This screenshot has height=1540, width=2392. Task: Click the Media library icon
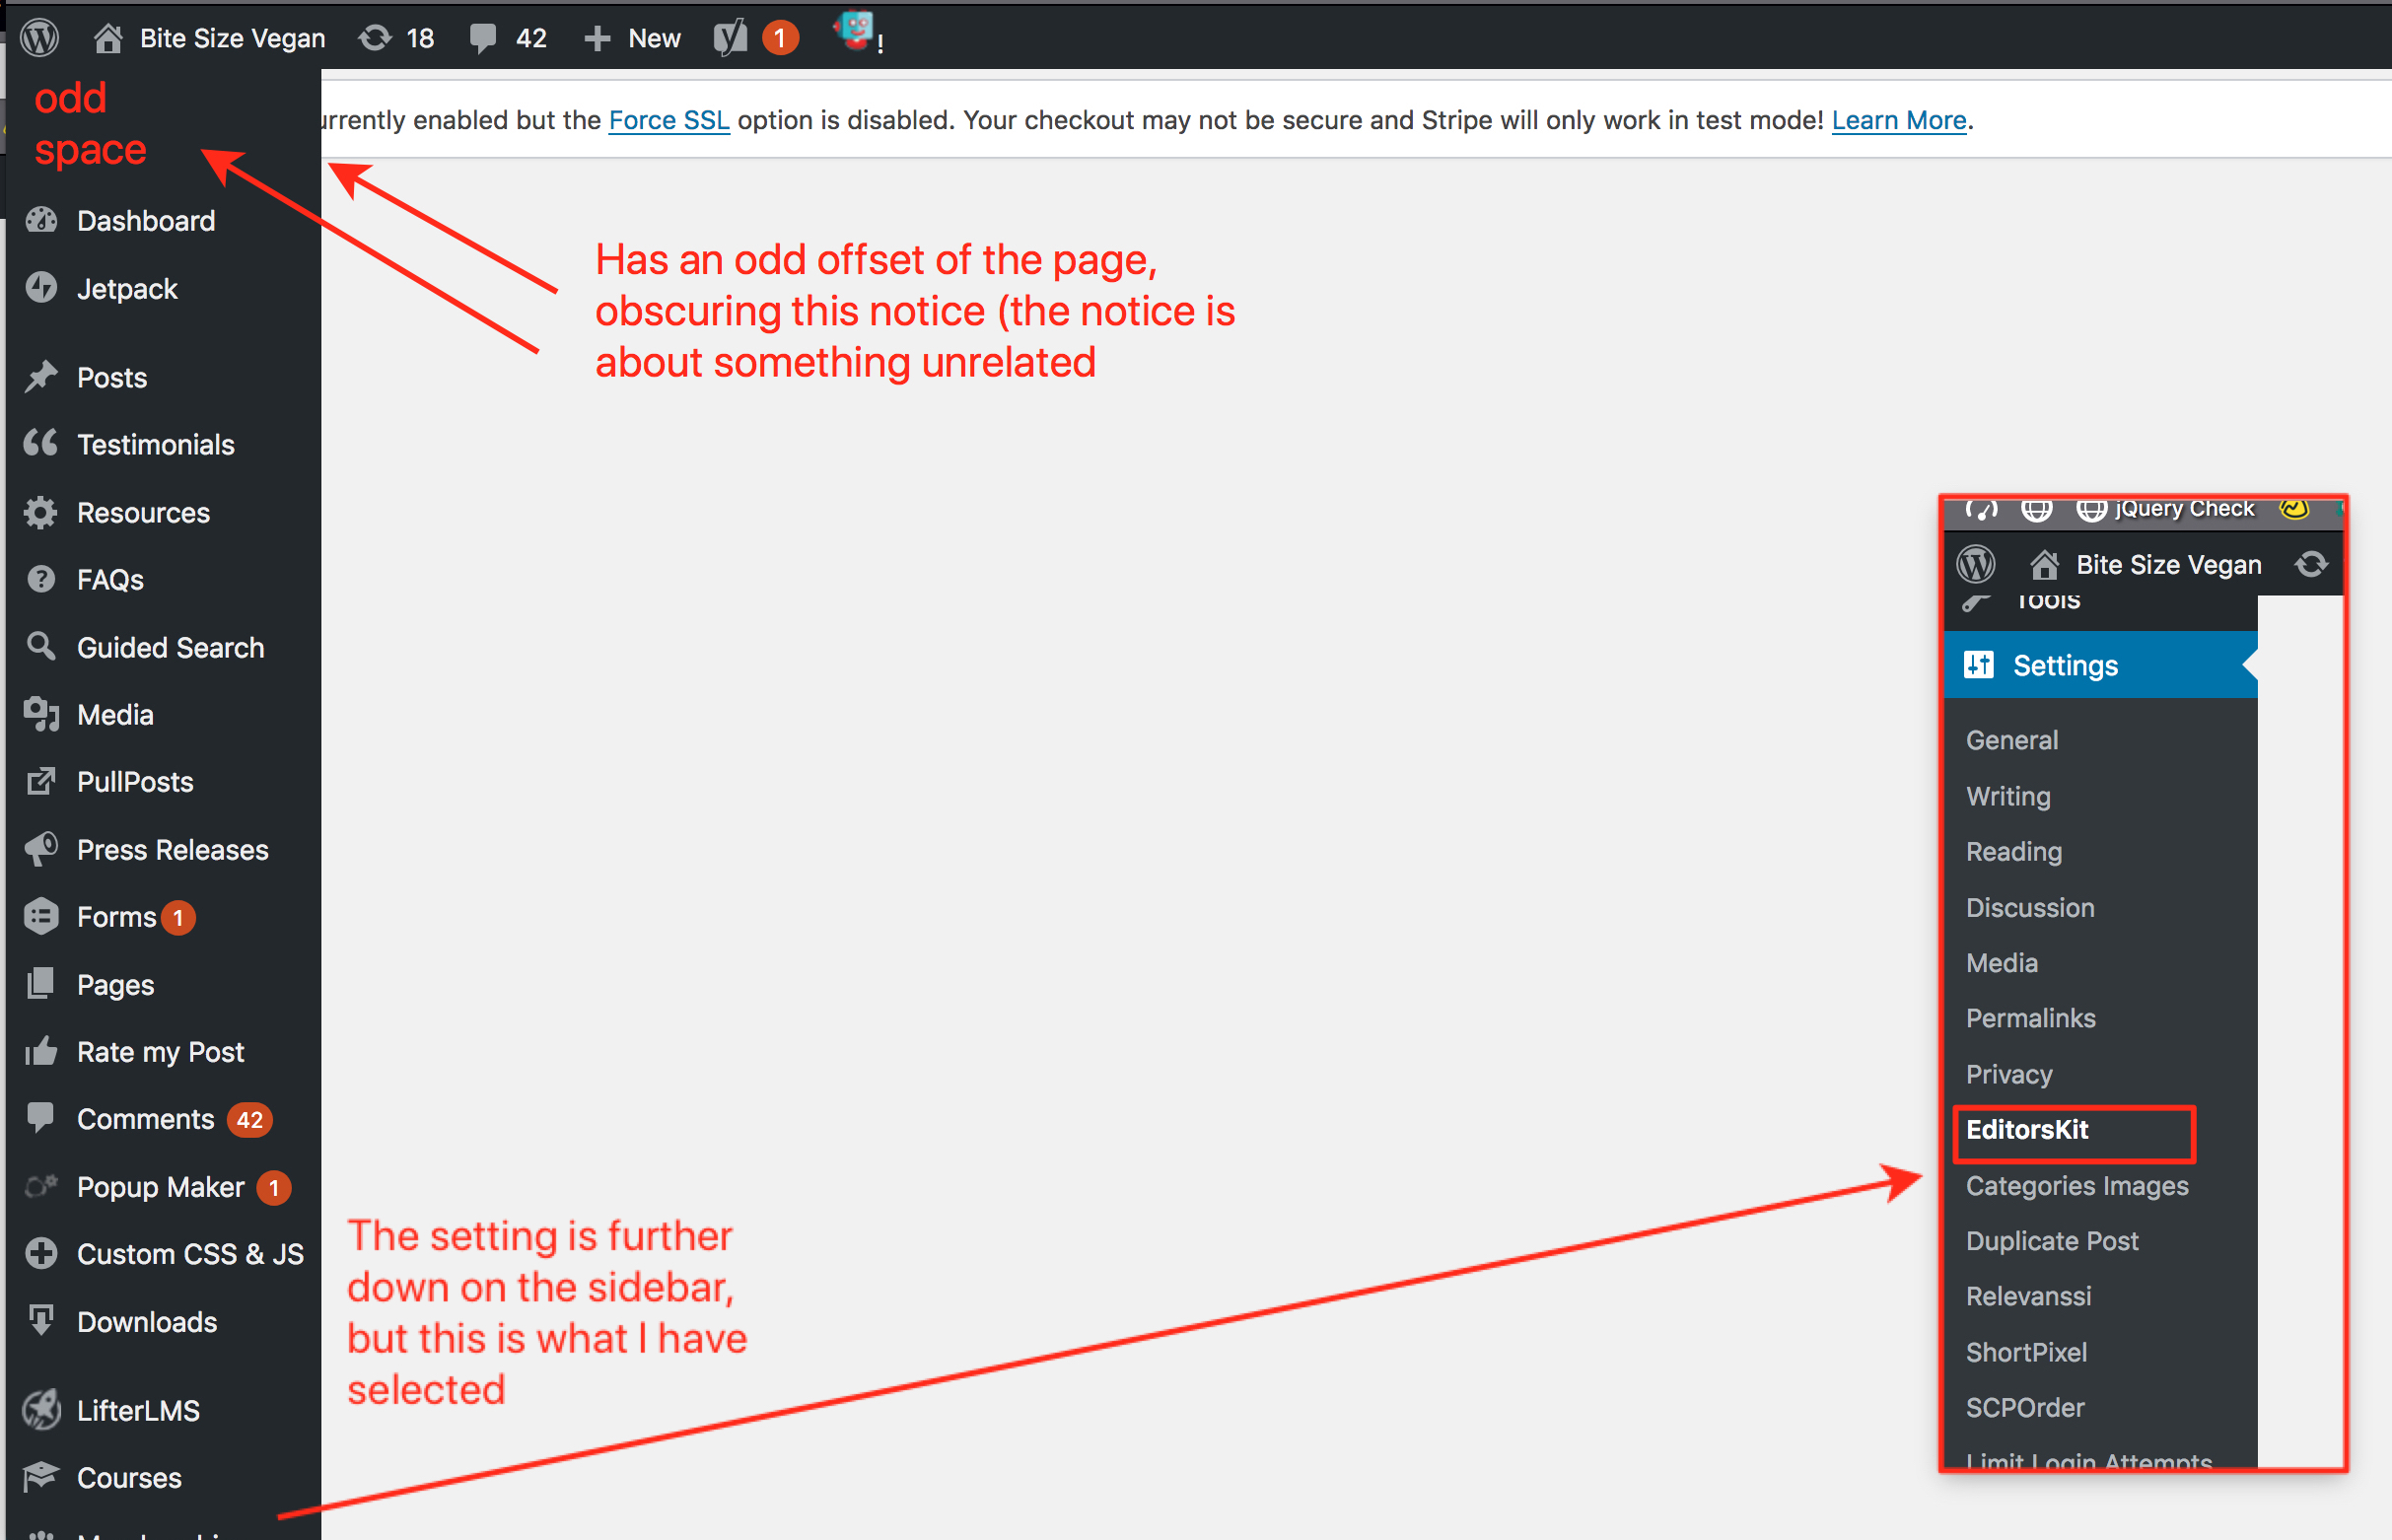pyautogui.click(x=41, y=714)
